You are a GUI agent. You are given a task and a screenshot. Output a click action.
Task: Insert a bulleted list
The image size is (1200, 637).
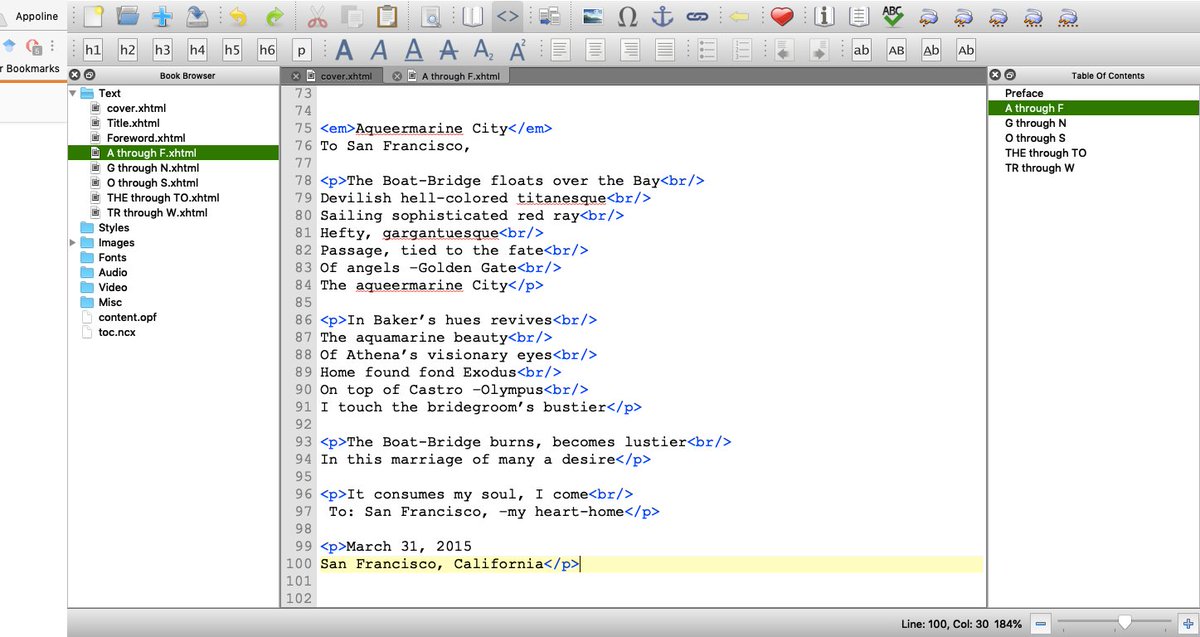click(x=707, y=50)
